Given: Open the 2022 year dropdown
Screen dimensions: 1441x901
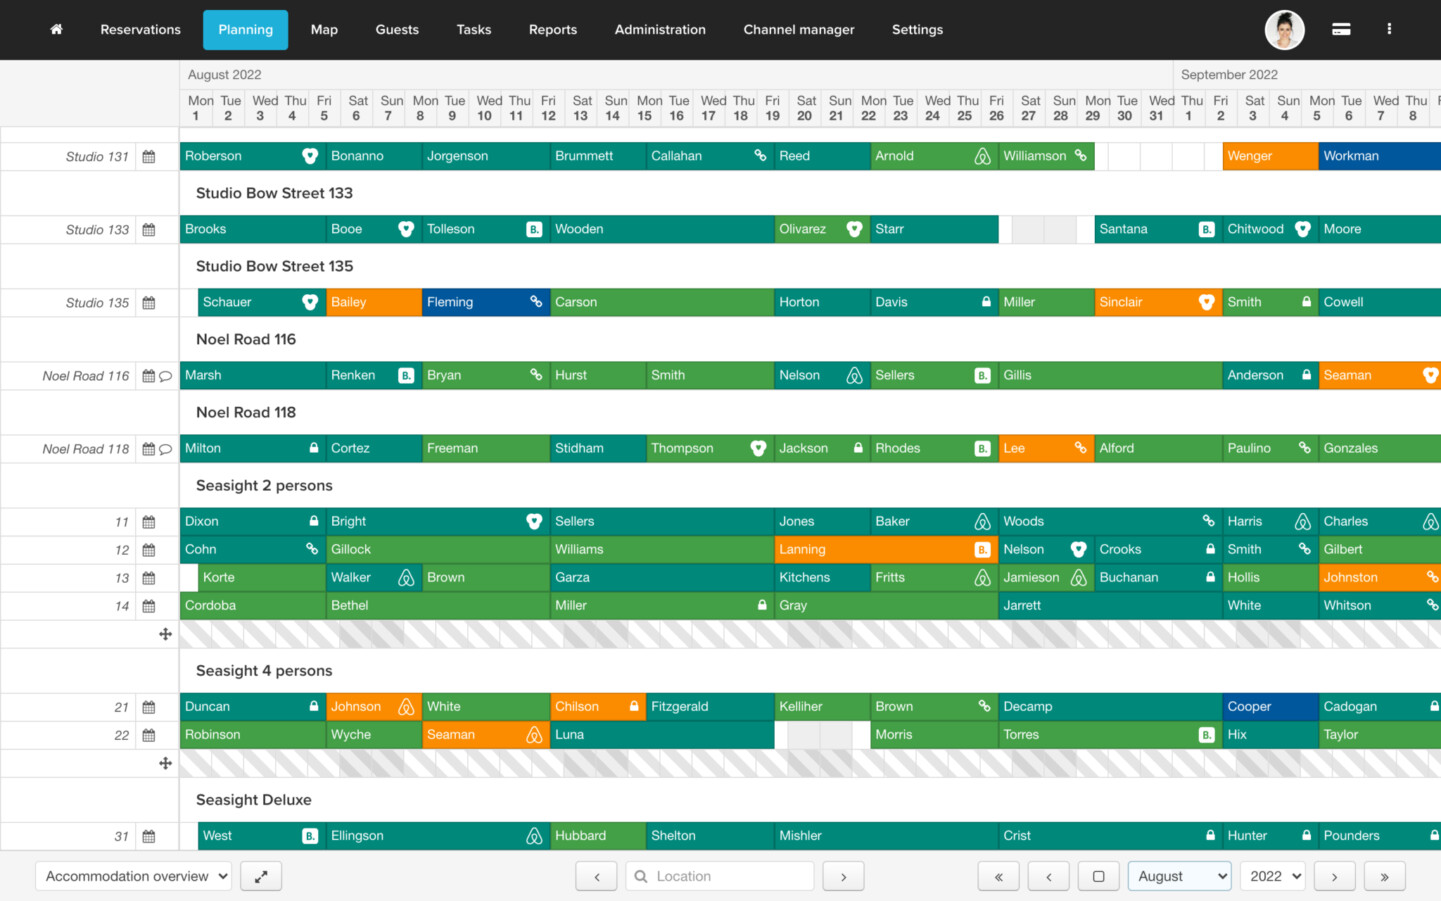Looking at the screenshot, I should tap(1273, 876).
